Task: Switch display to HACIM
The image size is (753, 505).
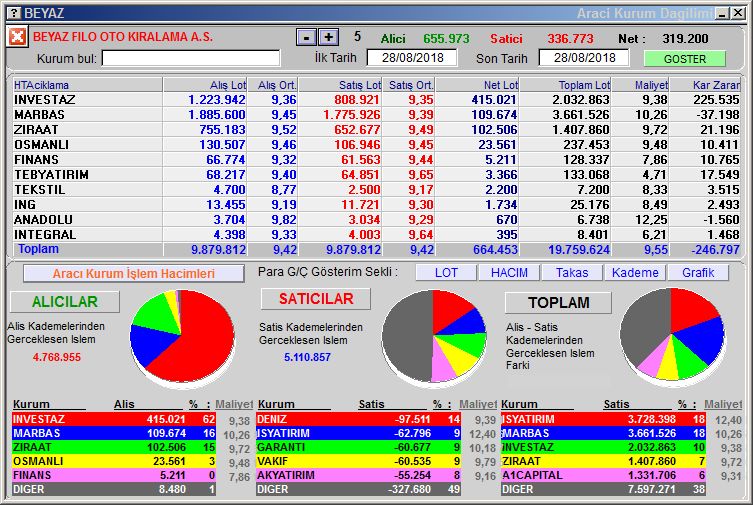Action: click(x=509, y=273)
